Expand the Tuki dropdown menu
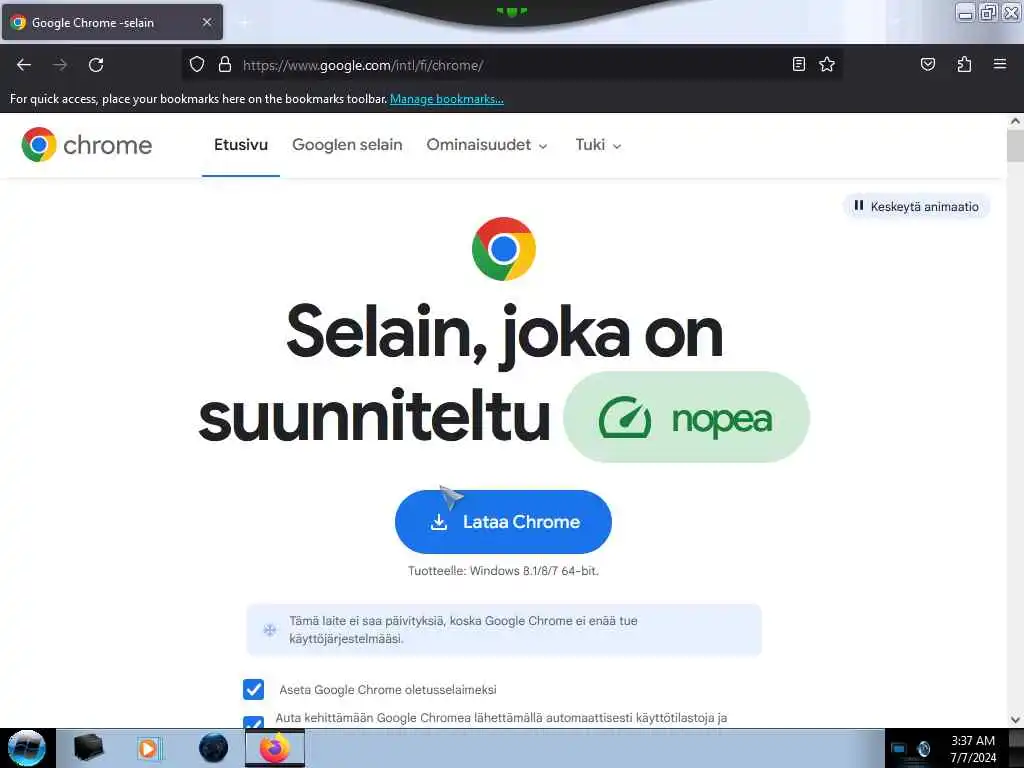The image size is (1024, 768). [x=598, y=144]
